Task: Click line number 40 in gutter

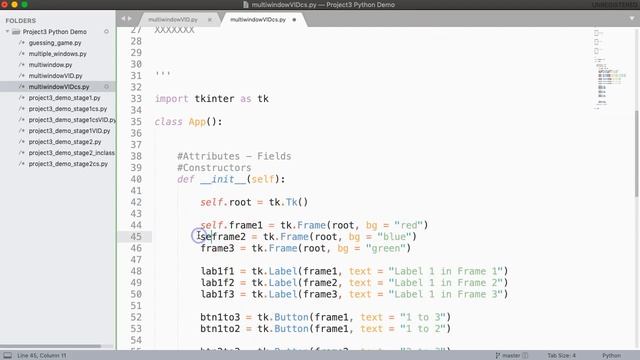Action: [x=136, y=179]
